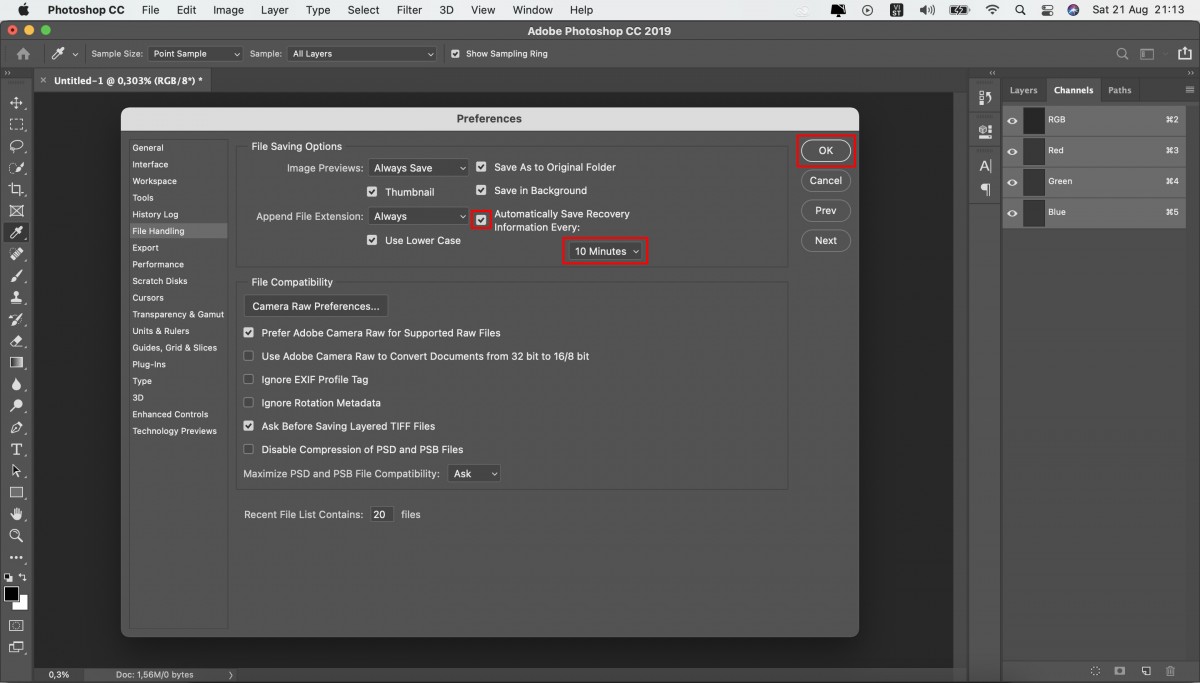Image resolution: width=1200 pixels, height=683 pixels.
Task: Select the Zoom tool
Action: coord(16,535)
